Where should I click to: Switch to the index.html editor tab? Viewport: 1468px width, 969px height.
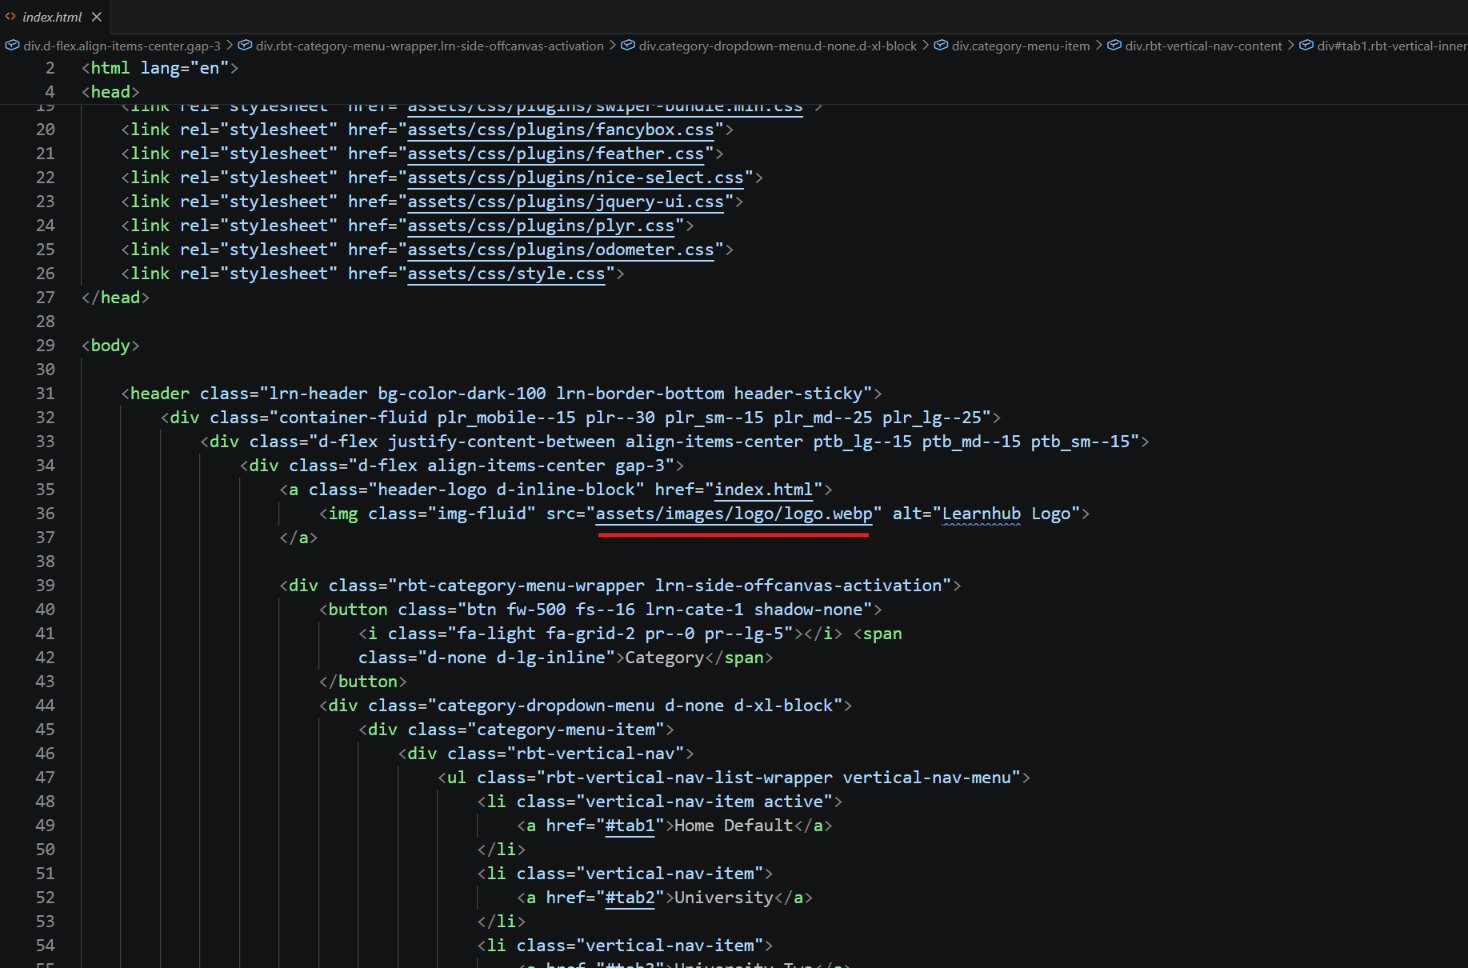coord(52,17)
